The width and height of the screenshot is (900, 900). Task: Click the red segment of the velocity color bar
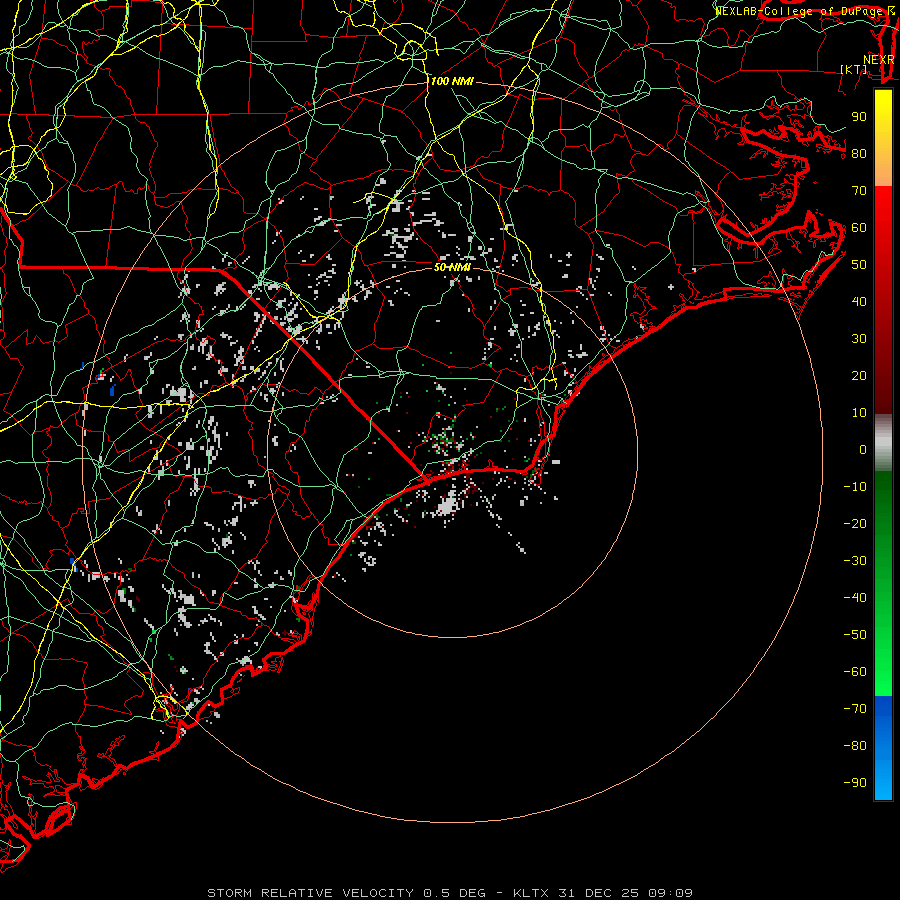883,300
